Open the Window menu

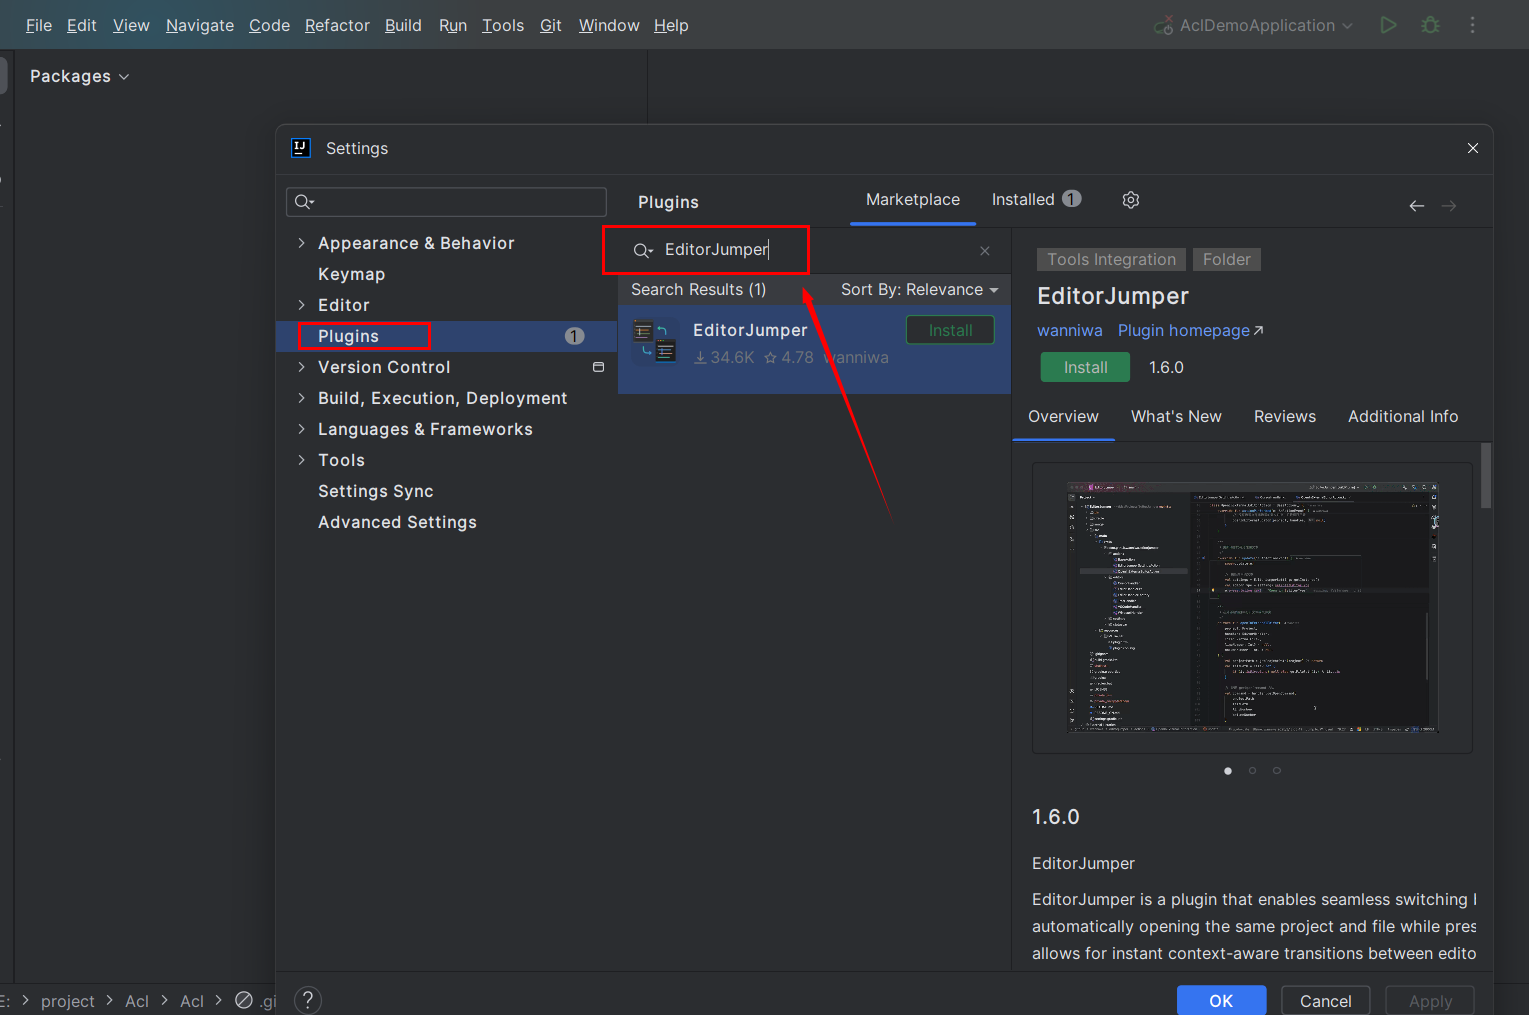609,25
